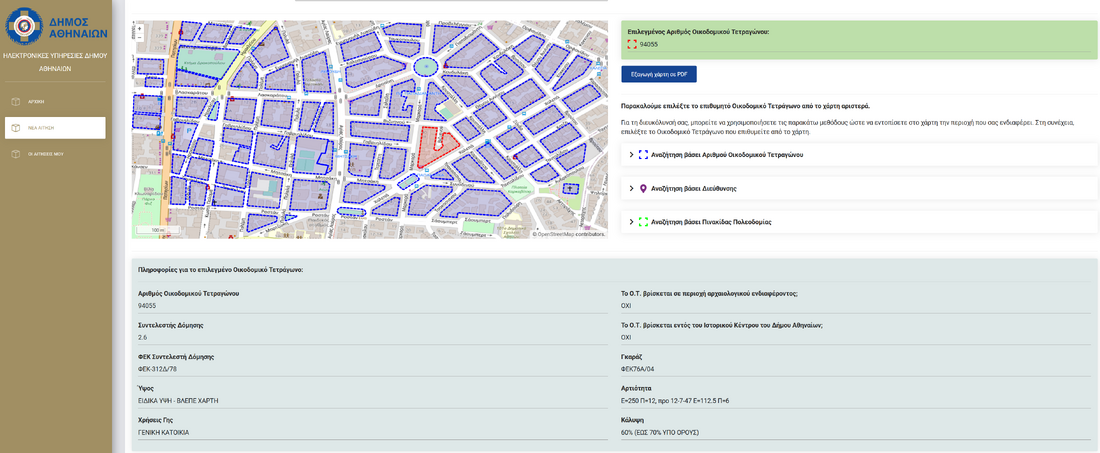The width and height of the screenshot is (1100, 453).
Task: Click the box icon next to ΑΡΧΙΚΗ
Action: [16, 102]
